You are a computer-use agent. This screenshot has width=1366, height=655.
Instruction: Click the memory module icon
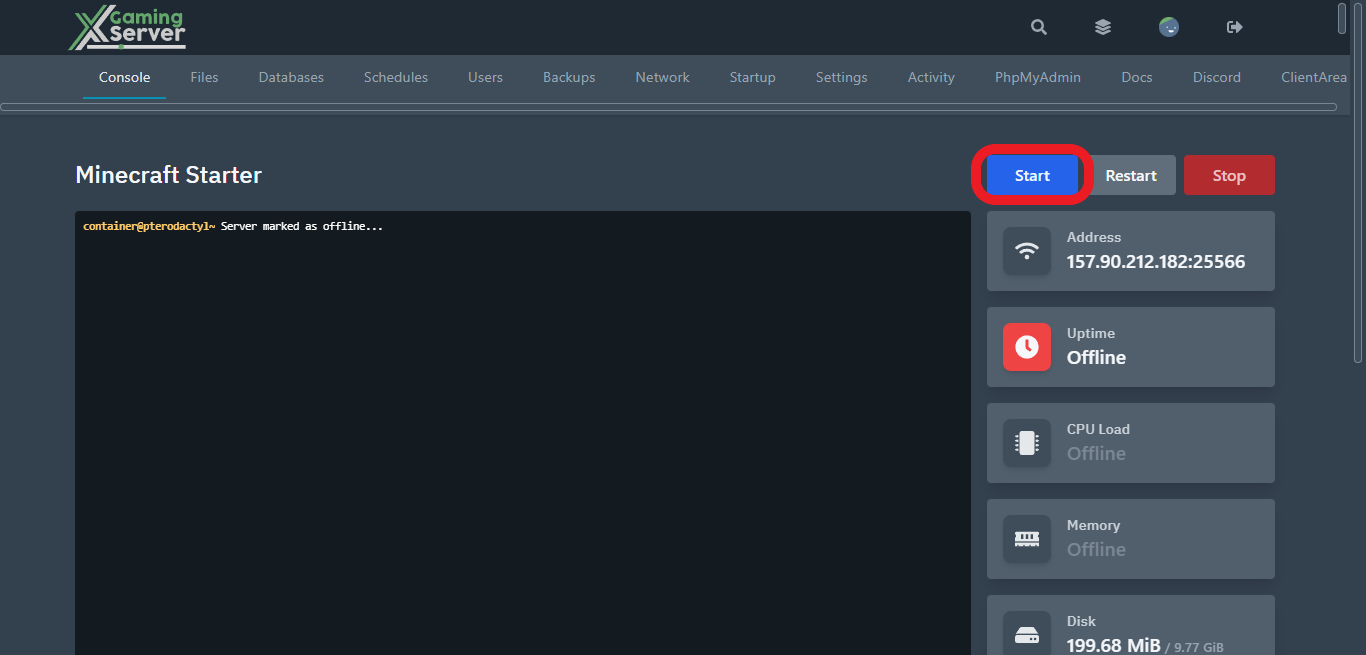[x=1027, y=539]
